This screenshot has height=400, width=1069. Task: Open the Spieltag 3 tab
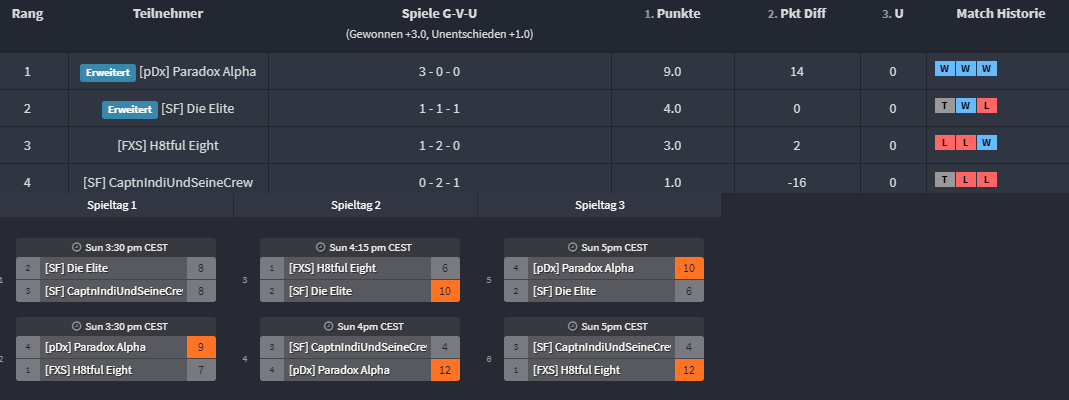pyautogui.click(x=600, y=204)
